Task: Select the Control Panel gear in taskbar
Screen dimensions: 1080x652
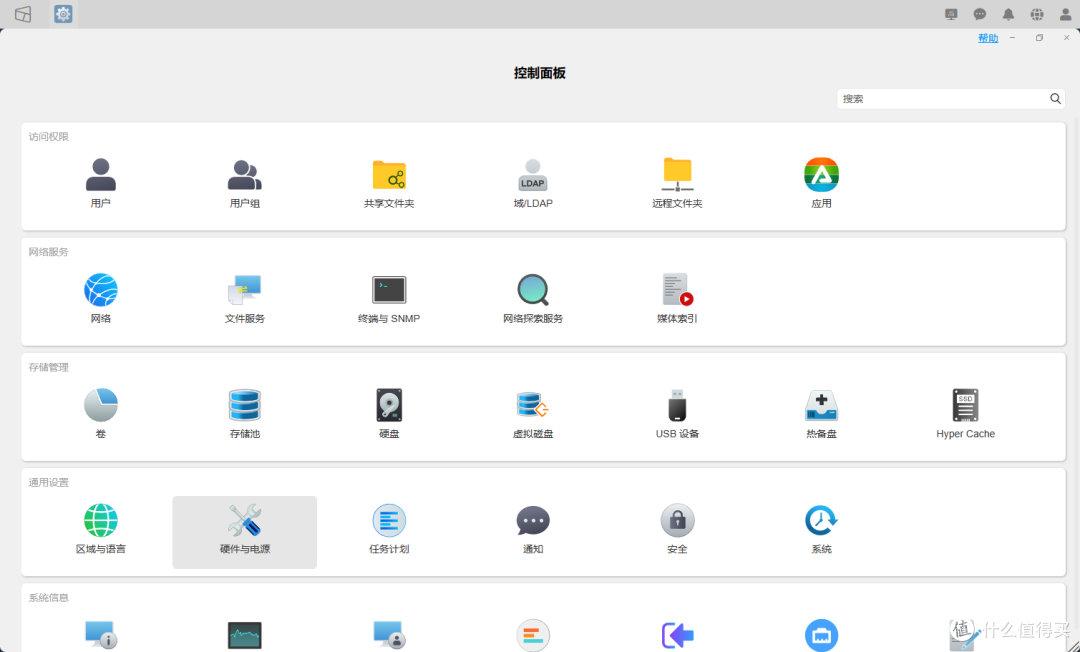Action: (63, 14)
